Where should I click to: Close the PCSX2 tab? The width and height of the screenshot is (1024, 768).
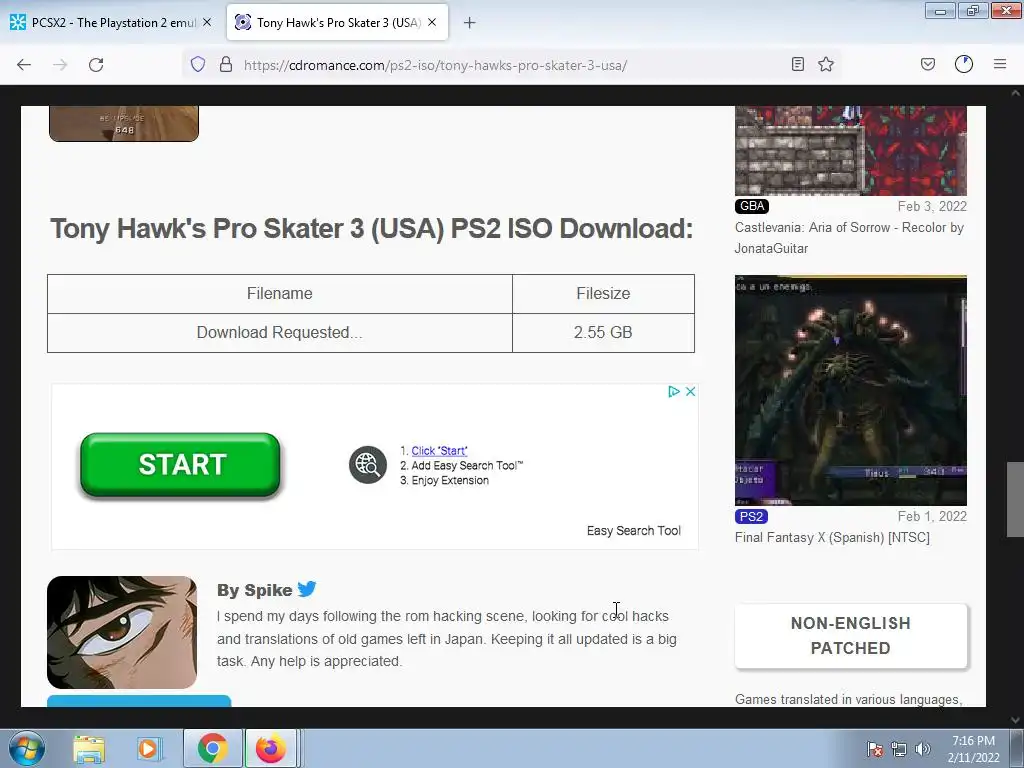[207, 22]
